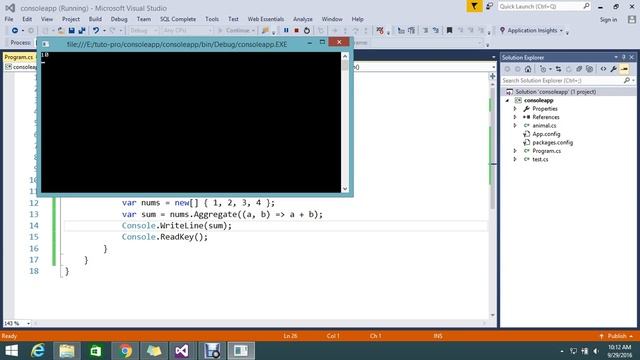The image size is (640, 360).
Task: Open the feedback icon beside Quick Launch
Action: click(x=489, y=7)
